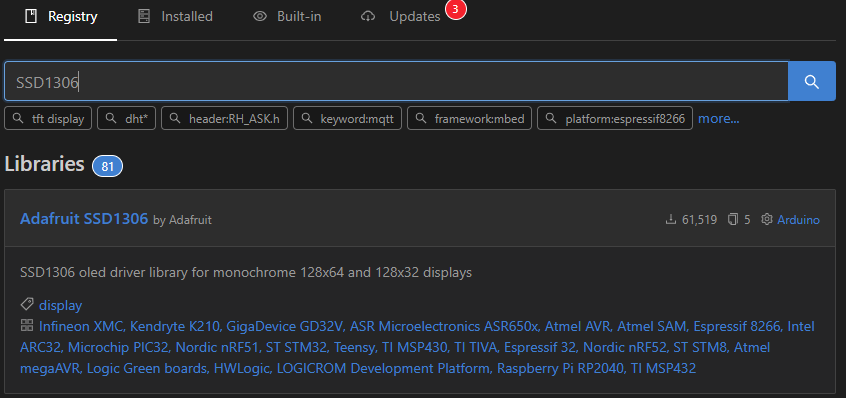846x398 pixels.
Task: Focus the SSD1306 library search field
Action: tap(397, 81)
